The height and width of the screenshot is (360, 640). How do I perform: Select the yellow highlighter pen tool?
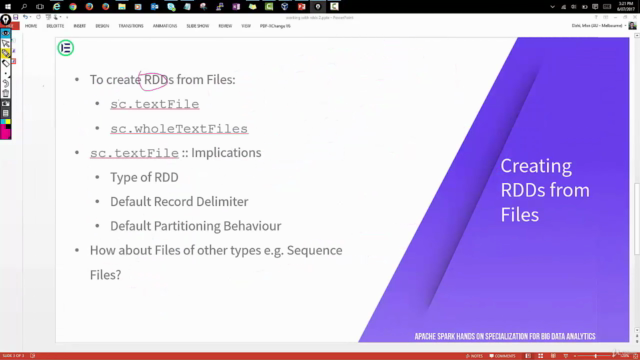click(x=6, y=53)
